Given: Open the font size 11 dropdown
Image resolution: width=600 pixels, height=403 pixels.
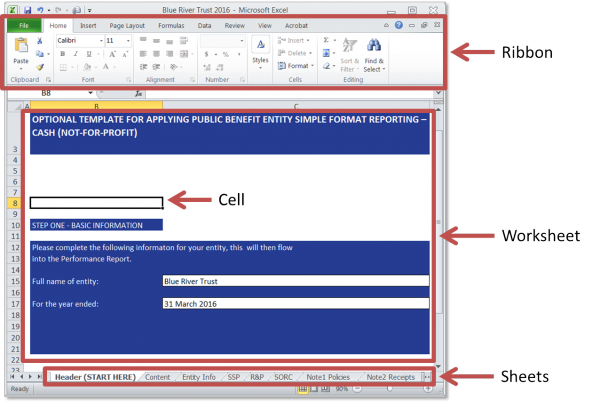Looking at the screenshot, I should pos(128,41).
